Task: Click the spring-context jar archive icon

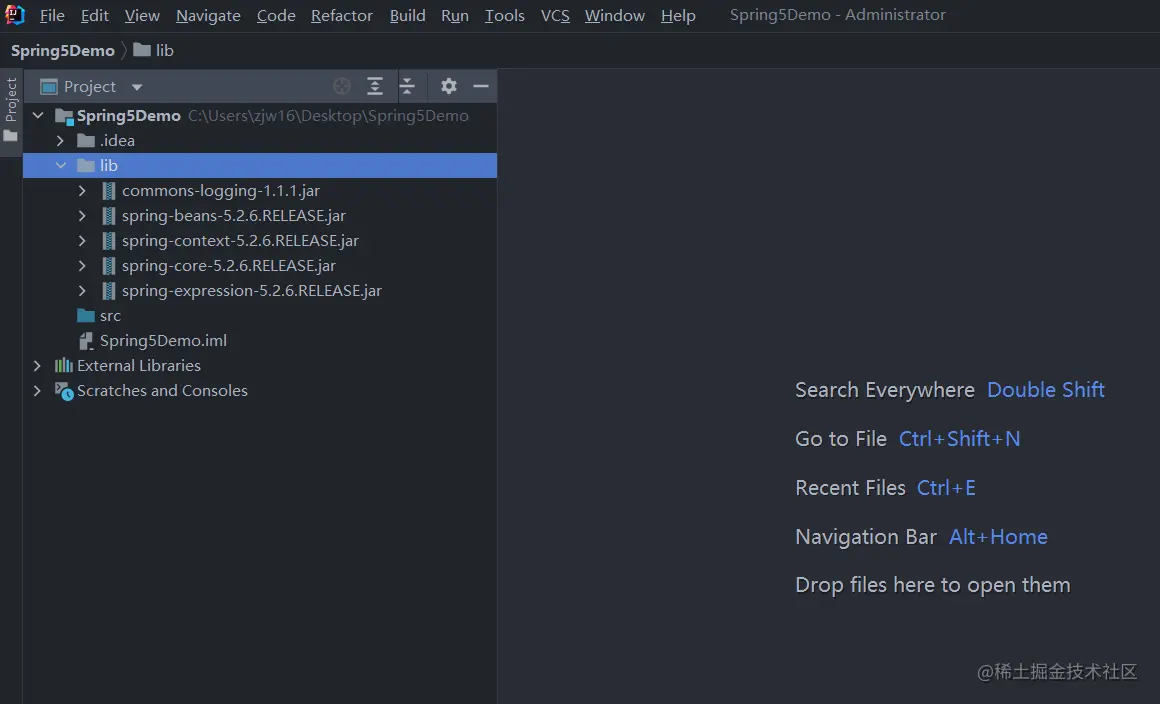Action: click(x=109, y=241)
